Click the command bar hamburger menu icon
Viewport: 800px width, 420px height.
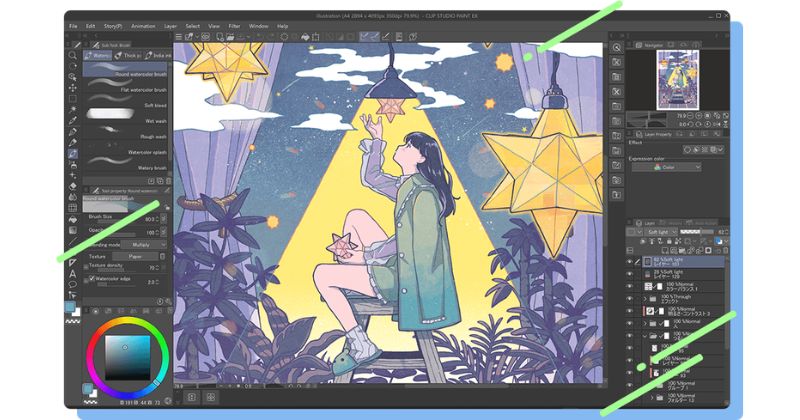point(179,37)
